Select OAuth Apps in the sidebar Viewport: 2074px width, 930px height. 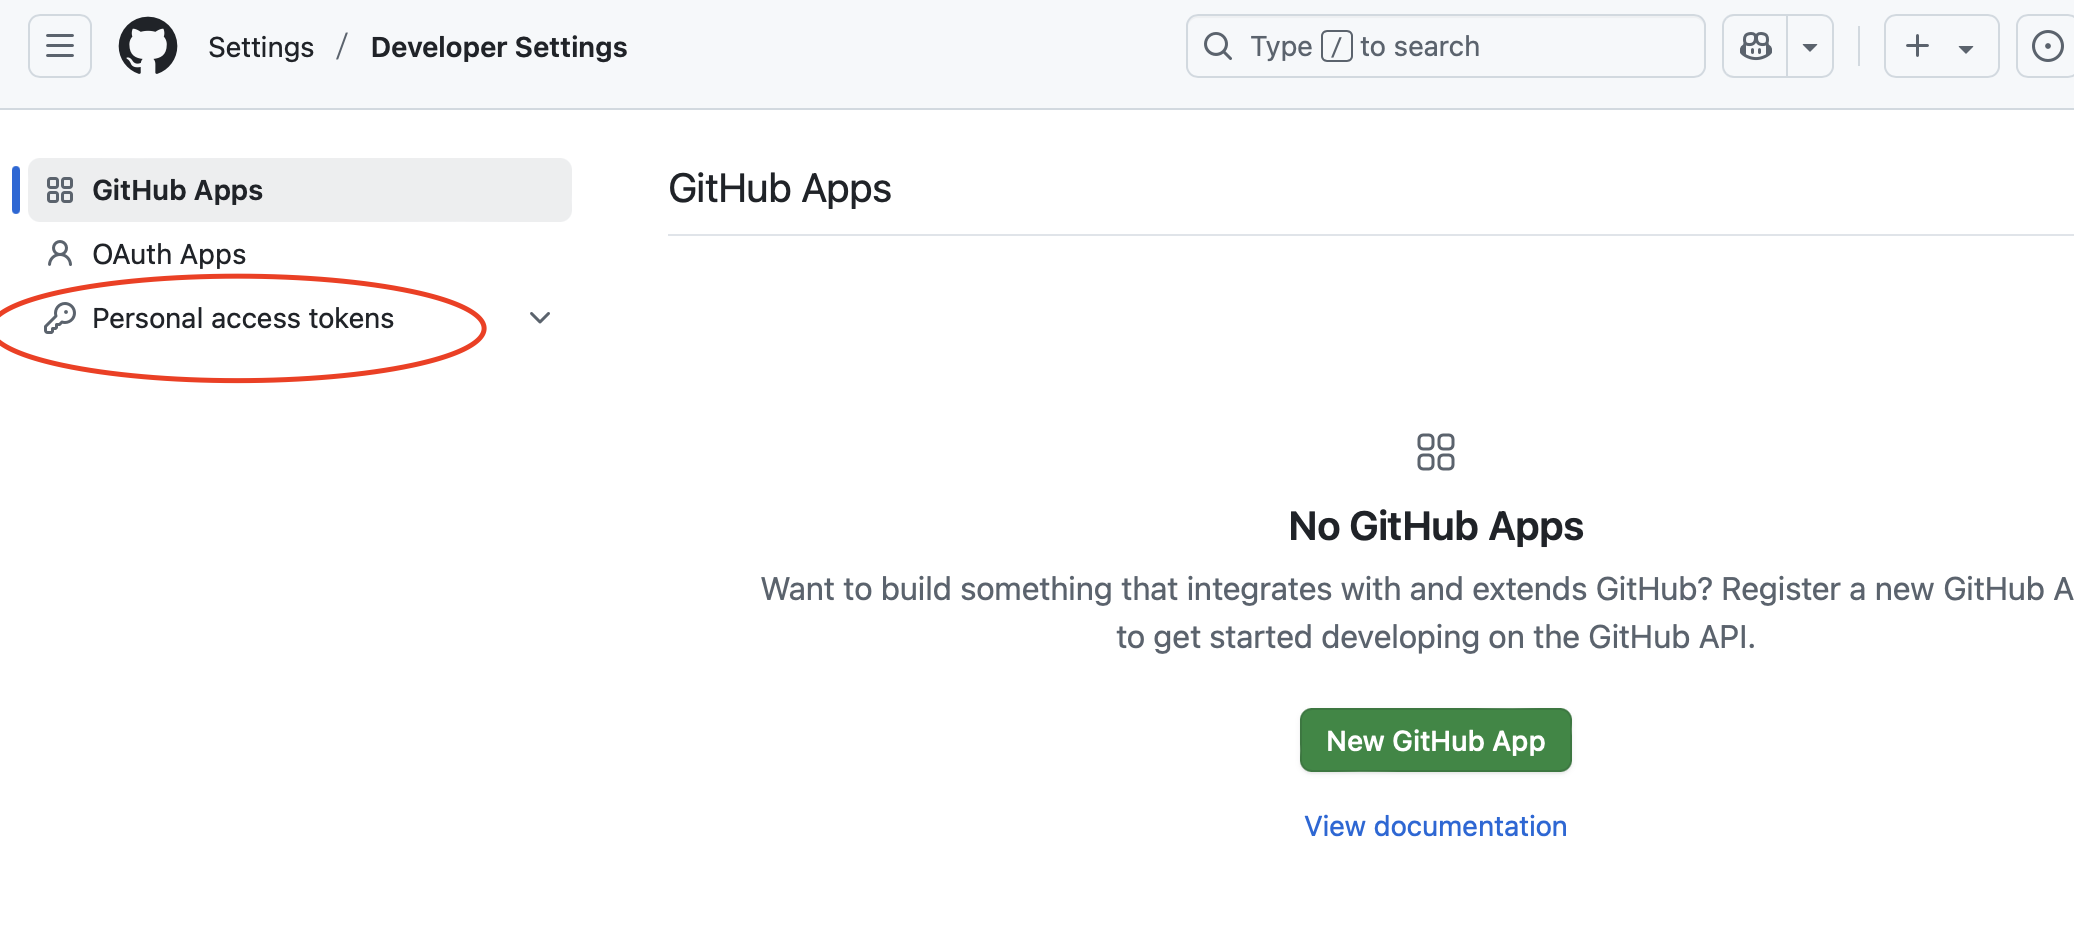point(300,254)
